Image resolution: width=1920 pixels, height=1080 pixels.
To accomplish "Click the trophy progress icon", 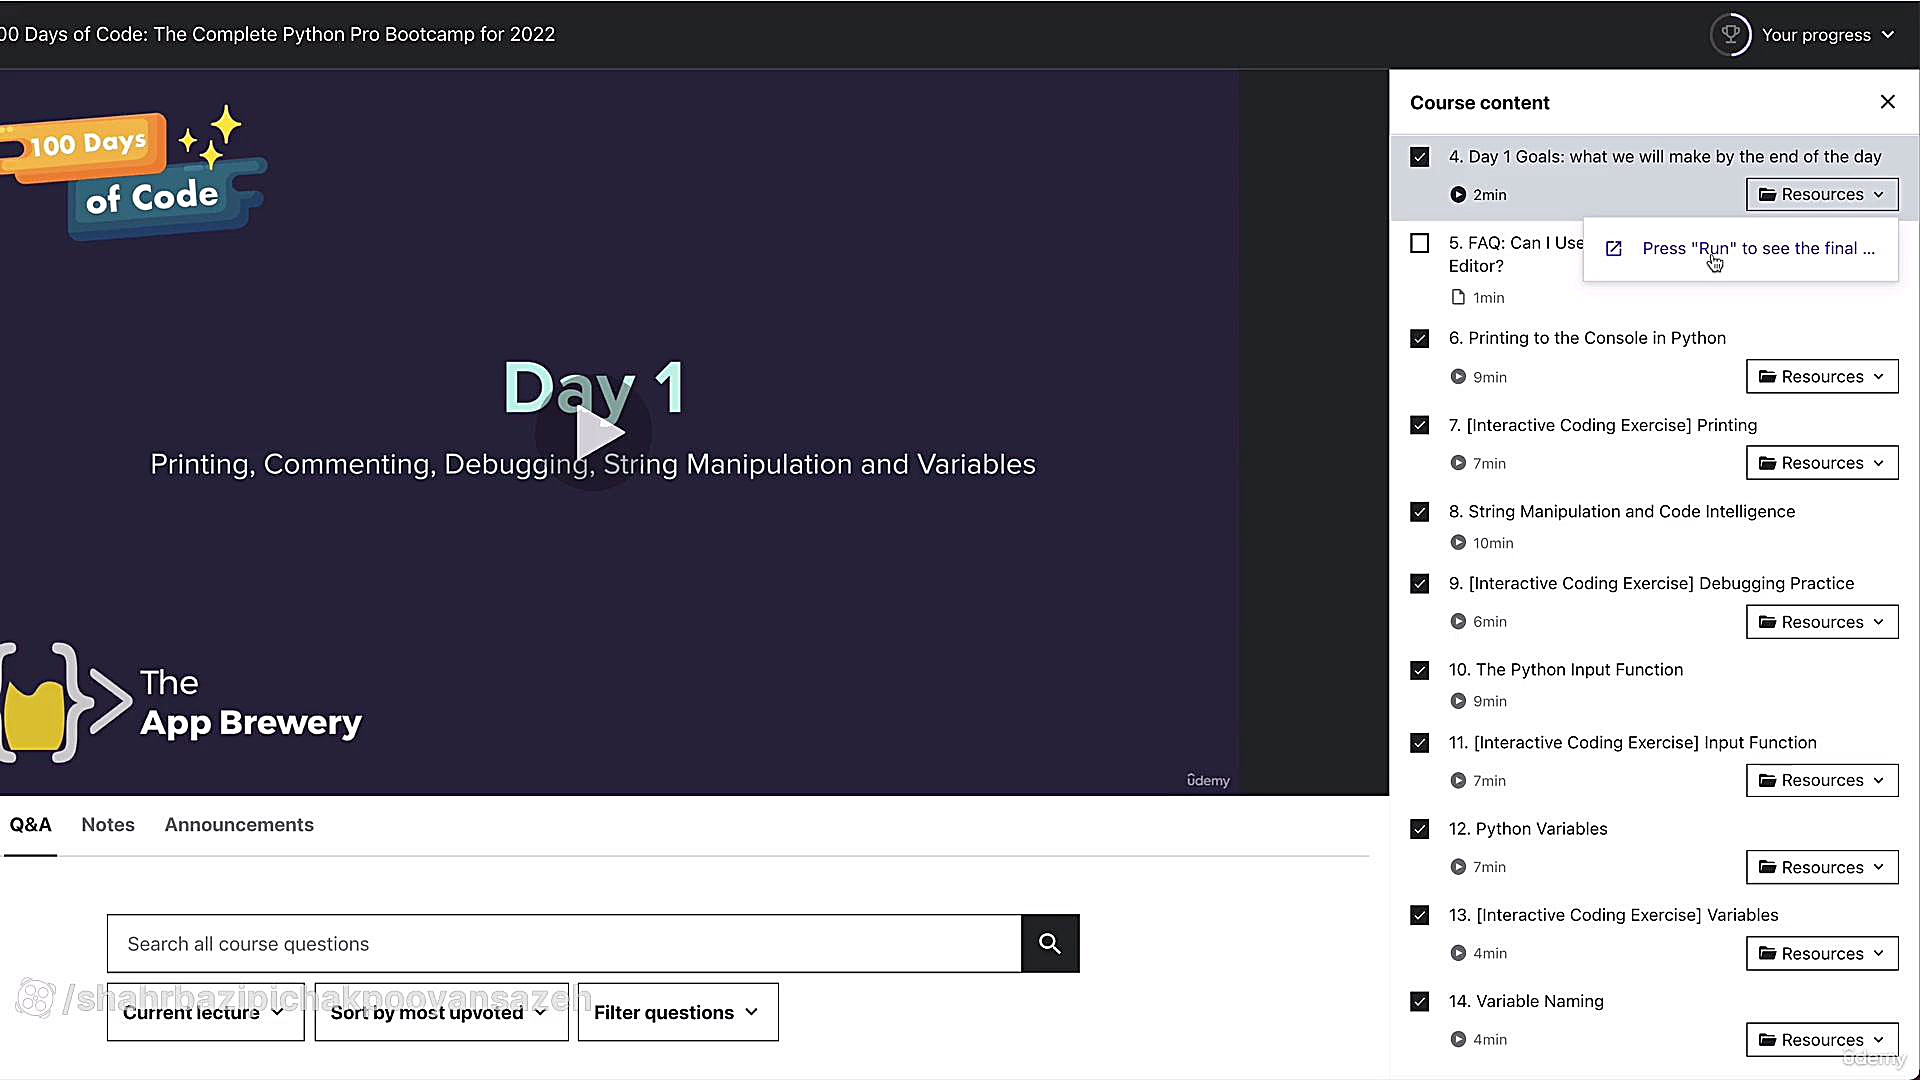I will click(1731, 35).
